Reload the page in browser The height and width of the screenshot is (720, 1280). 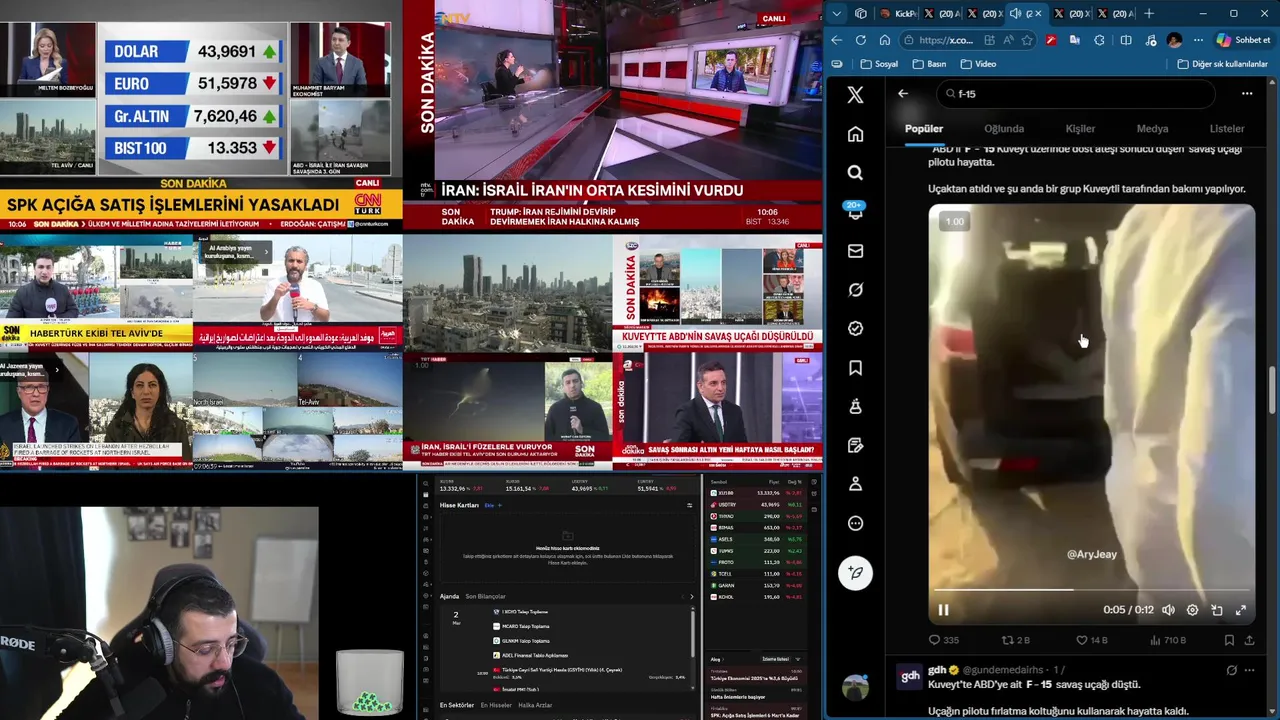(x=860, y=40)
